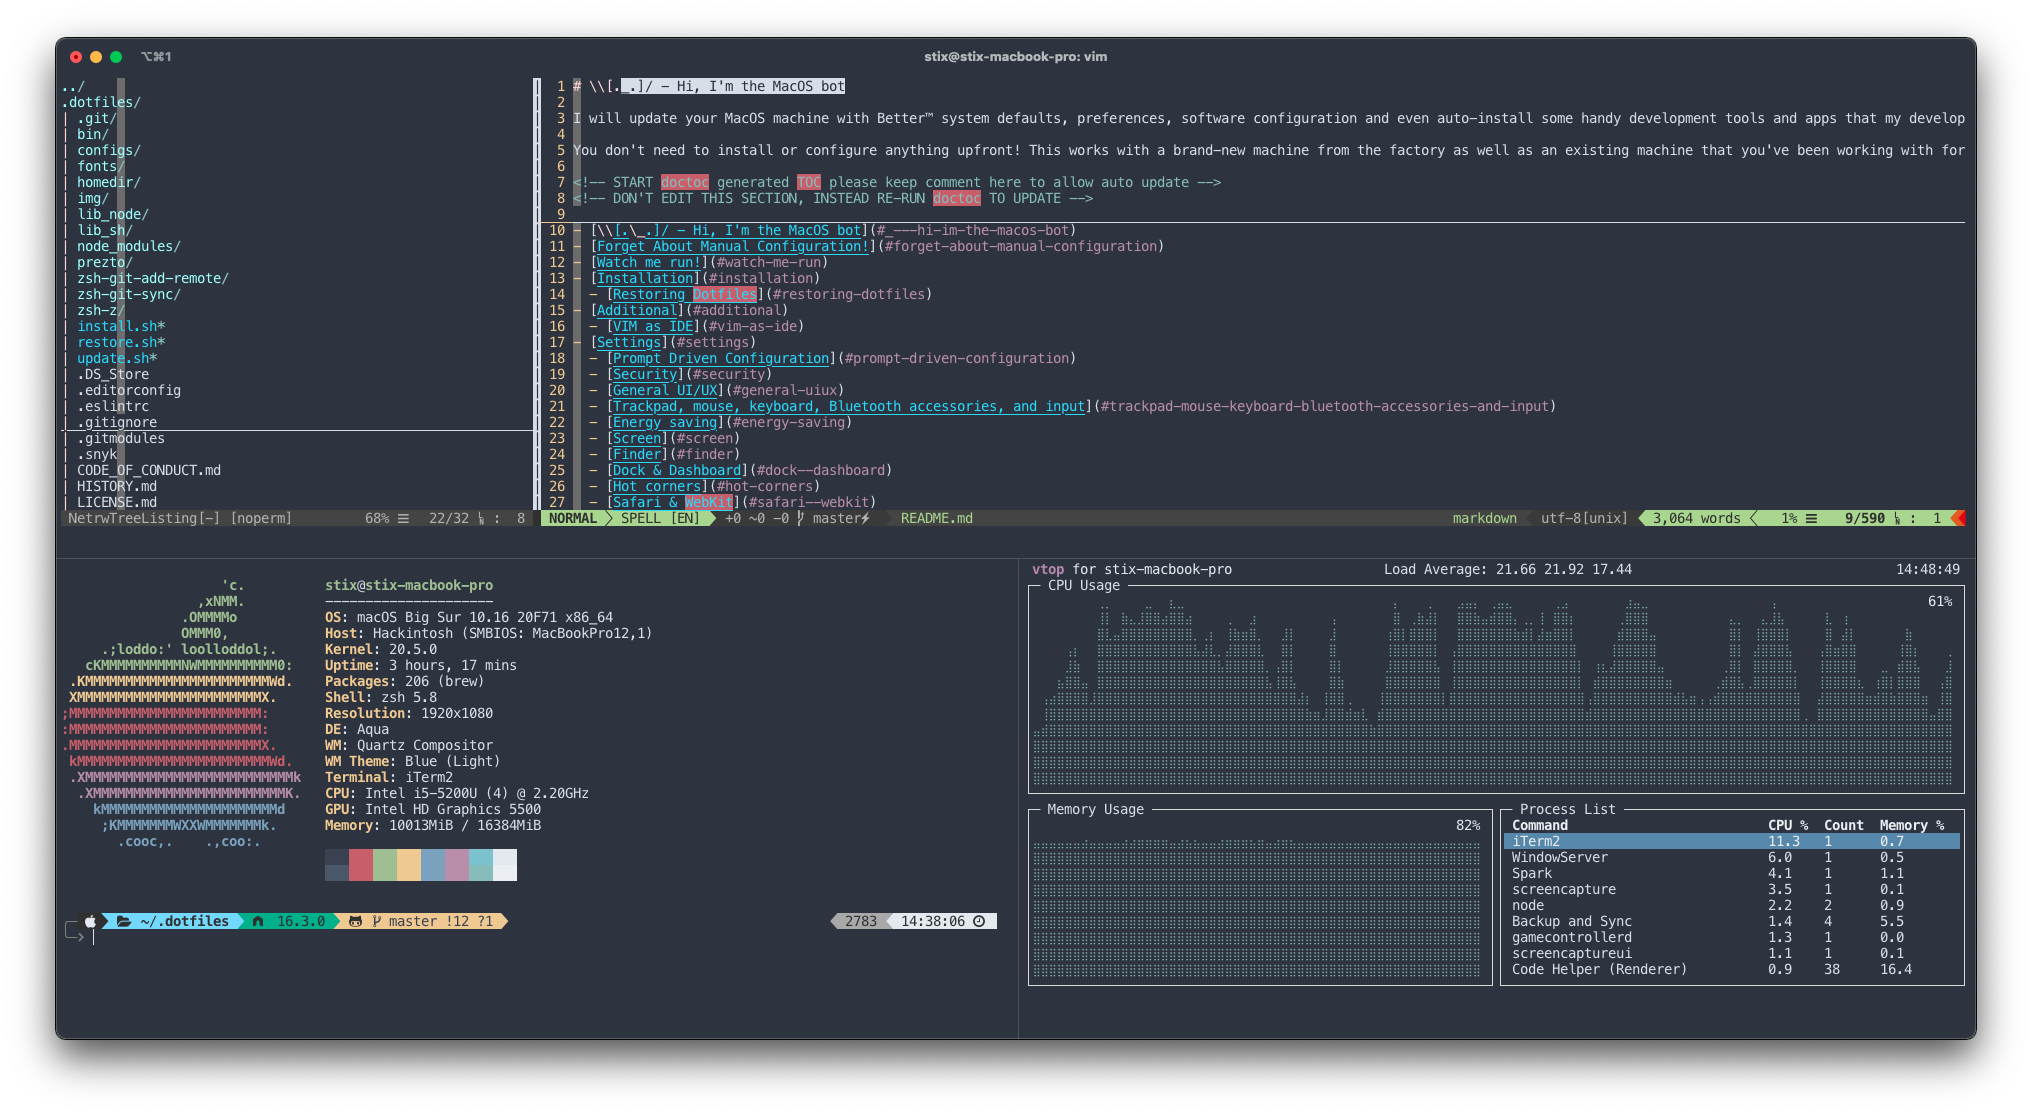The height and width of the screenshot is (1113, 2032).
Task: Click the NORMAL mode indicator
Action: point(572,518)
